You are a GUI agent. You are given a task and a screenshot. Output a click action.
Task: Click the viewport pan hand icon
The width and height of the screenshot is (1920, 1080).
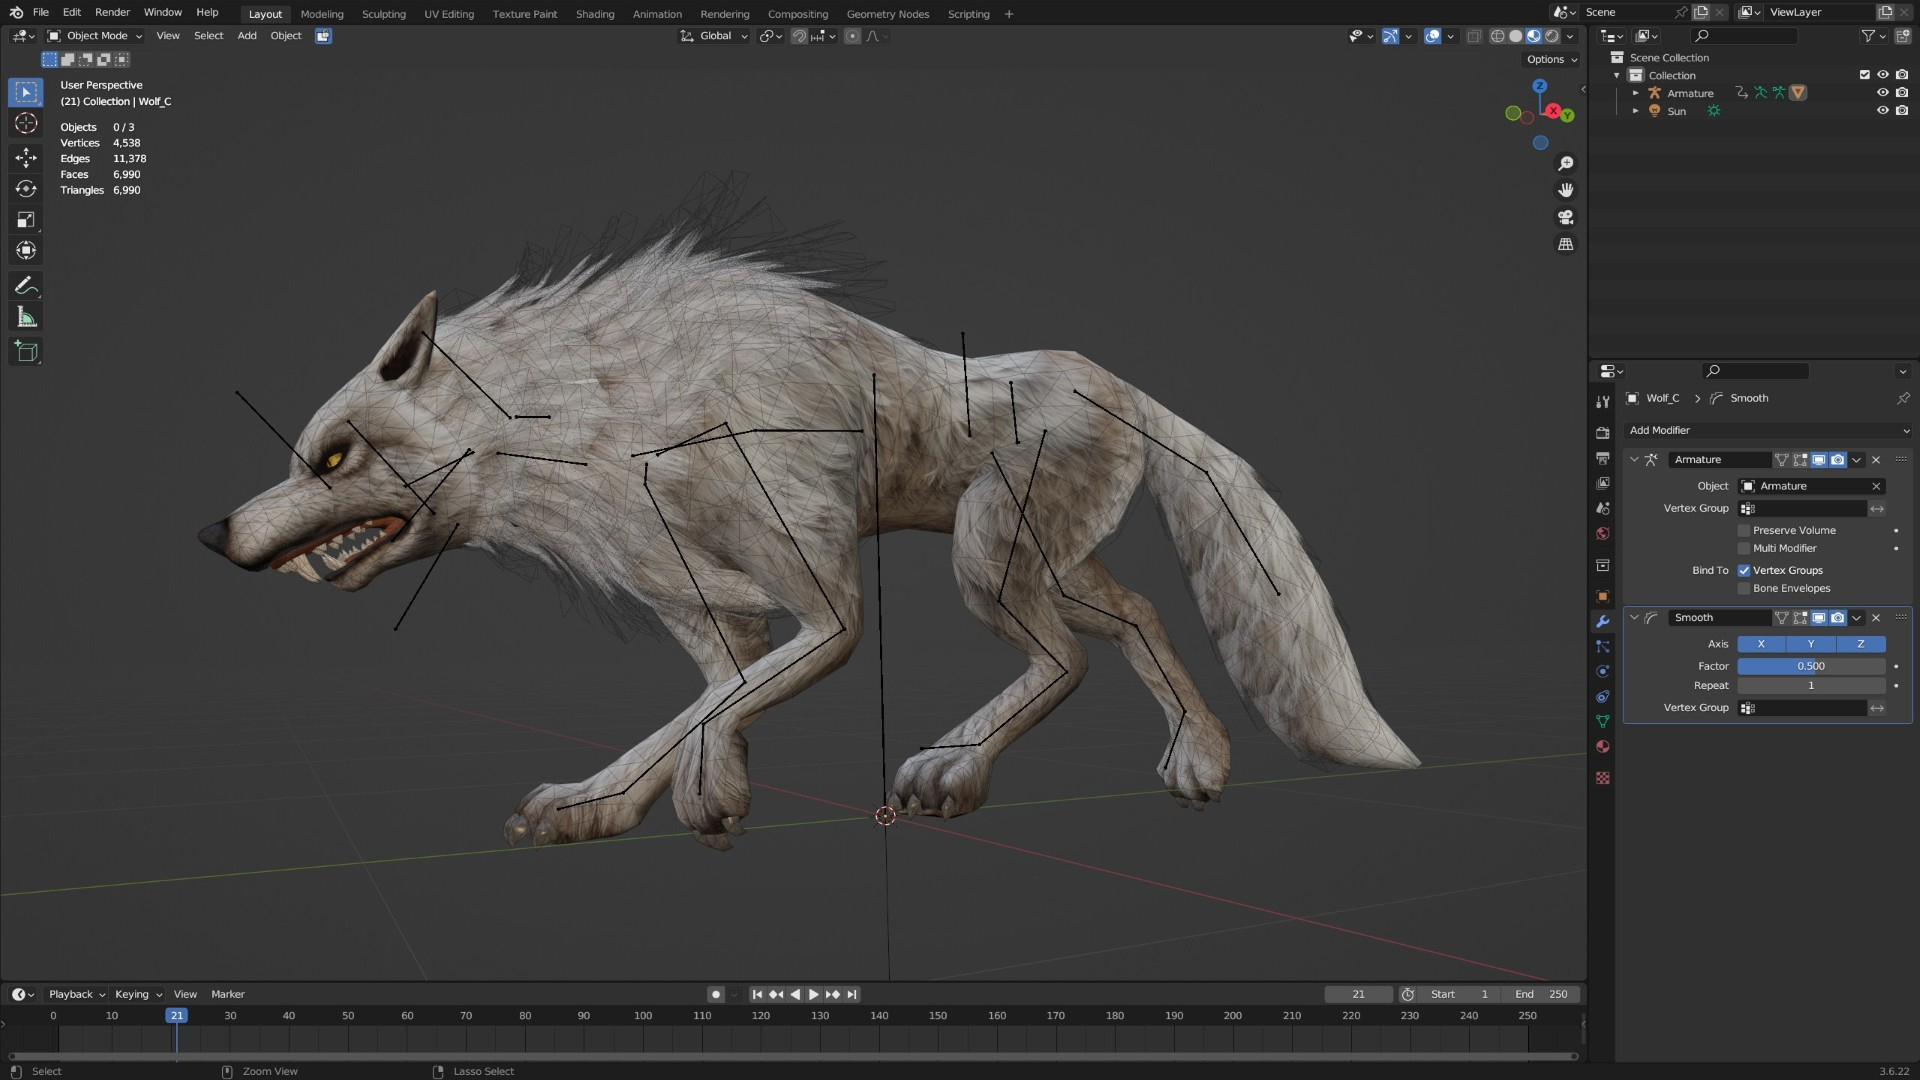click(1565, 190)
